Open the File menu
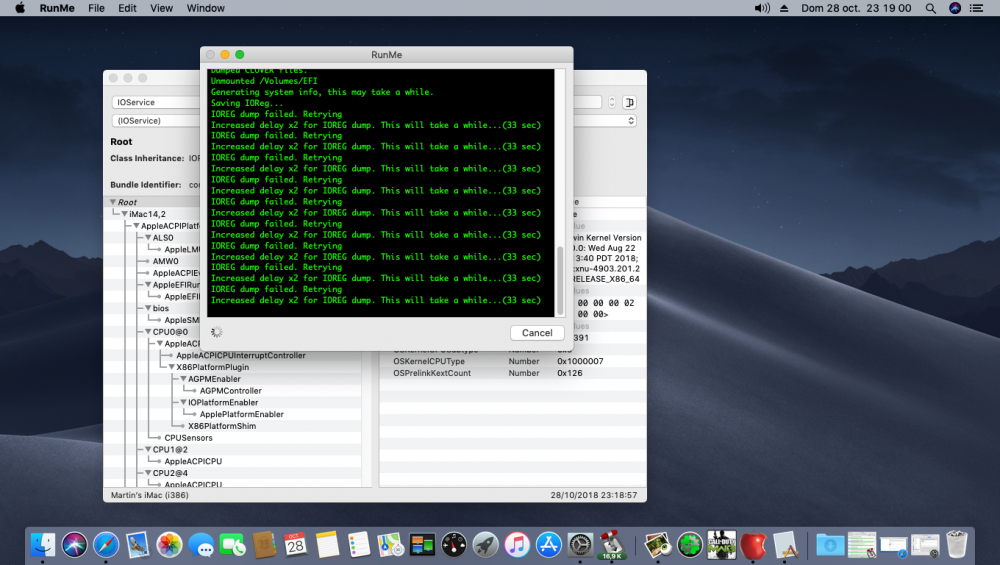1000x565 pixels. click(96, 8)
